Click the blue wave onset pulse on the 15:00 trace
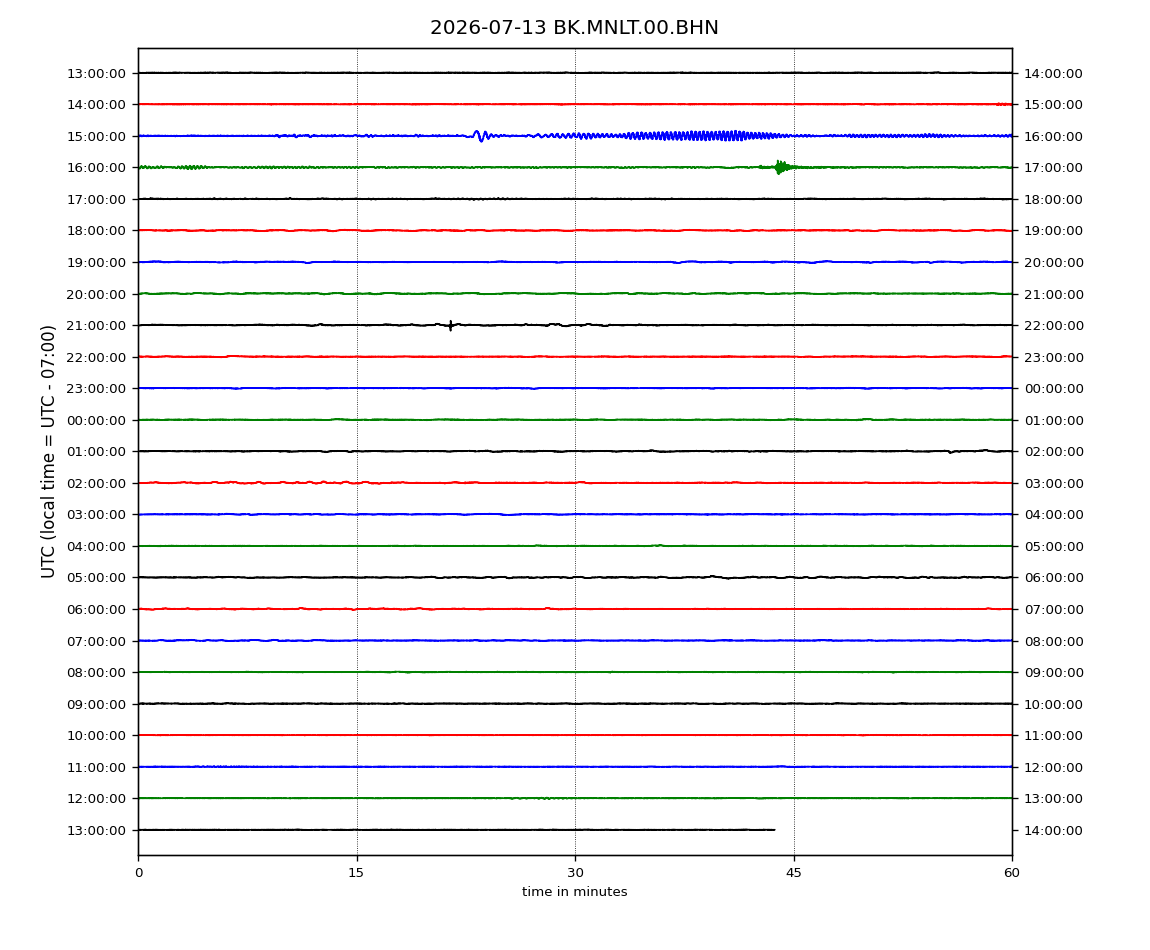This screenshot has width=1150, height=950. click(481, 136)
